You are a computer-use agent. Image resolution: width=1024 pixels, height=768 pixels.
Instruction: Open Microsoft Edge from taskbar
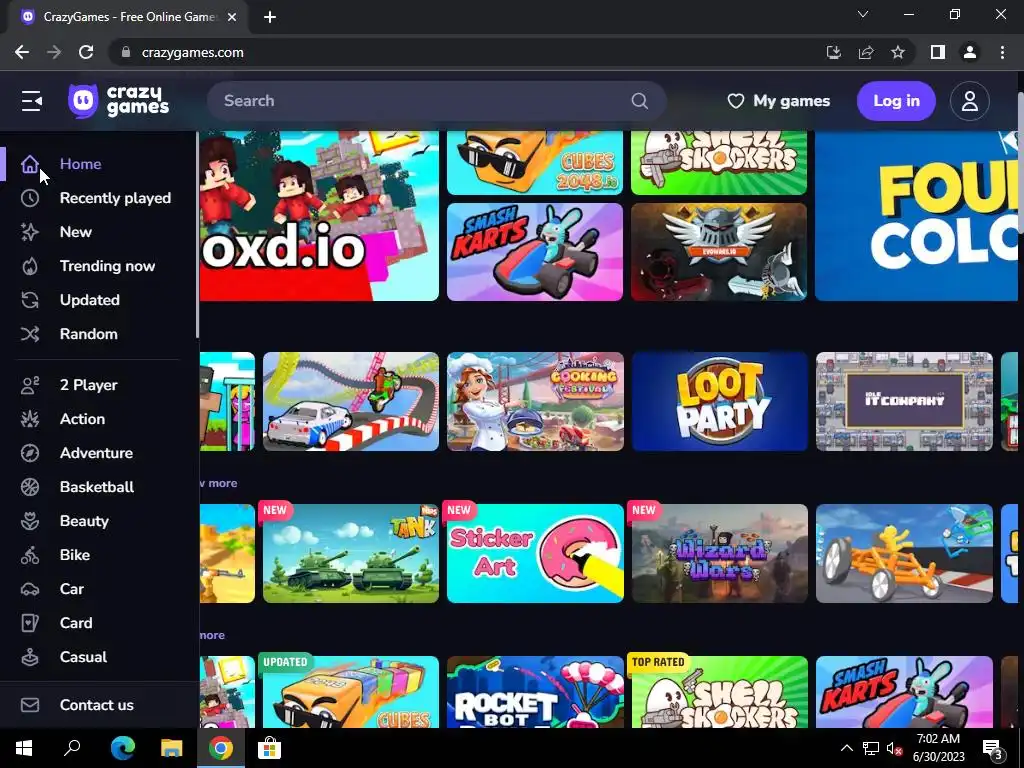[122, 748]
